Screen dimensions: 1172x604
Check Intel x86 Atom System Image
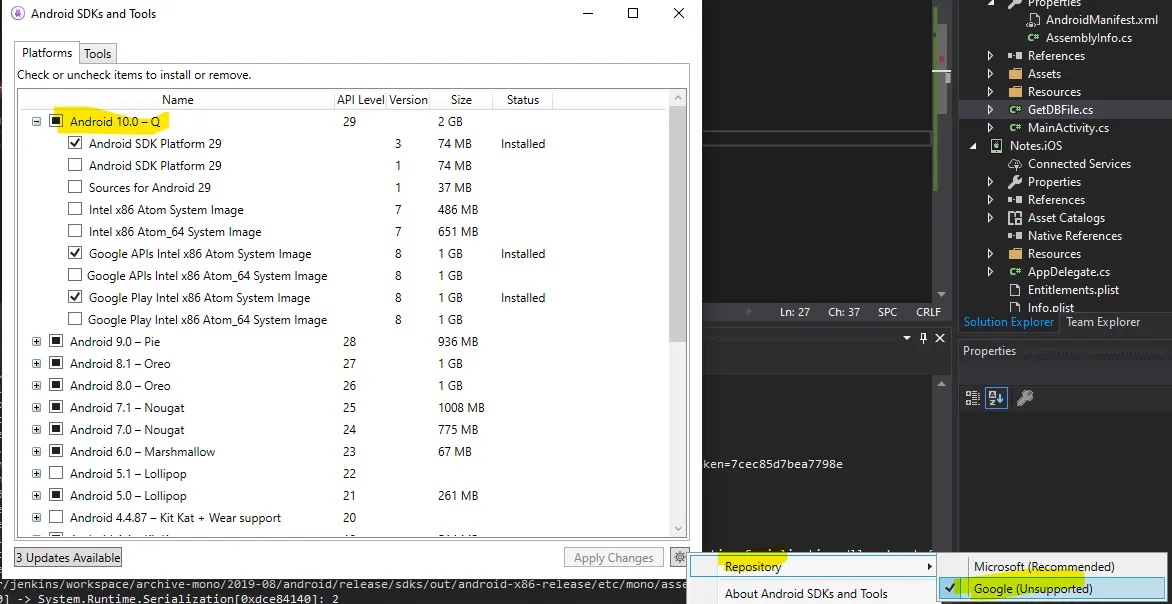pyautogui.click(x=75, y=209)
